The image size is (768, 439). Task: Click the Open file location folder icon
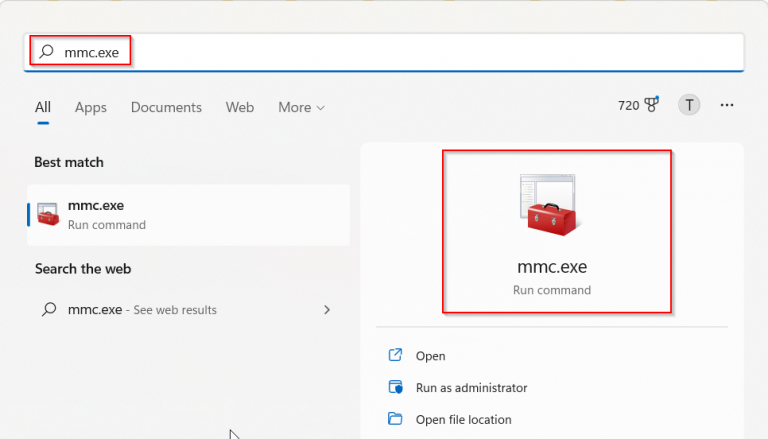[x=395, y=419]
